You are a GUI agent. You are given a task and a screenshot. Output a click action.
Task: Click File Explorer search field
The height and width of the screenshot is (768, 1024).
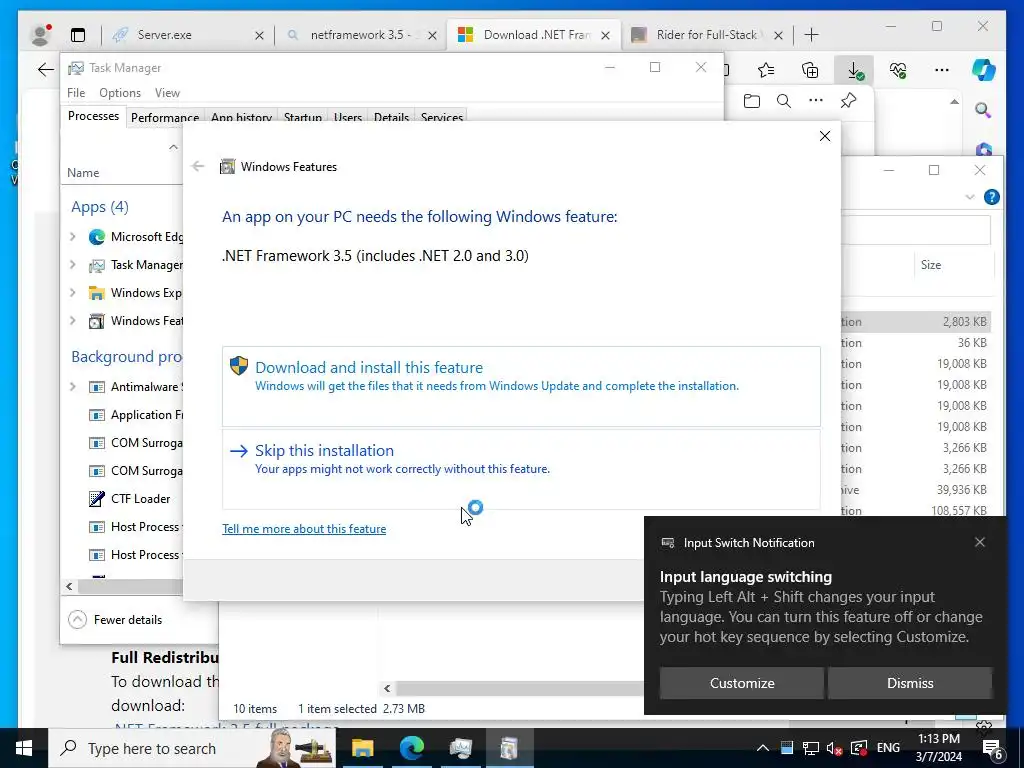[x=916, y=229]
